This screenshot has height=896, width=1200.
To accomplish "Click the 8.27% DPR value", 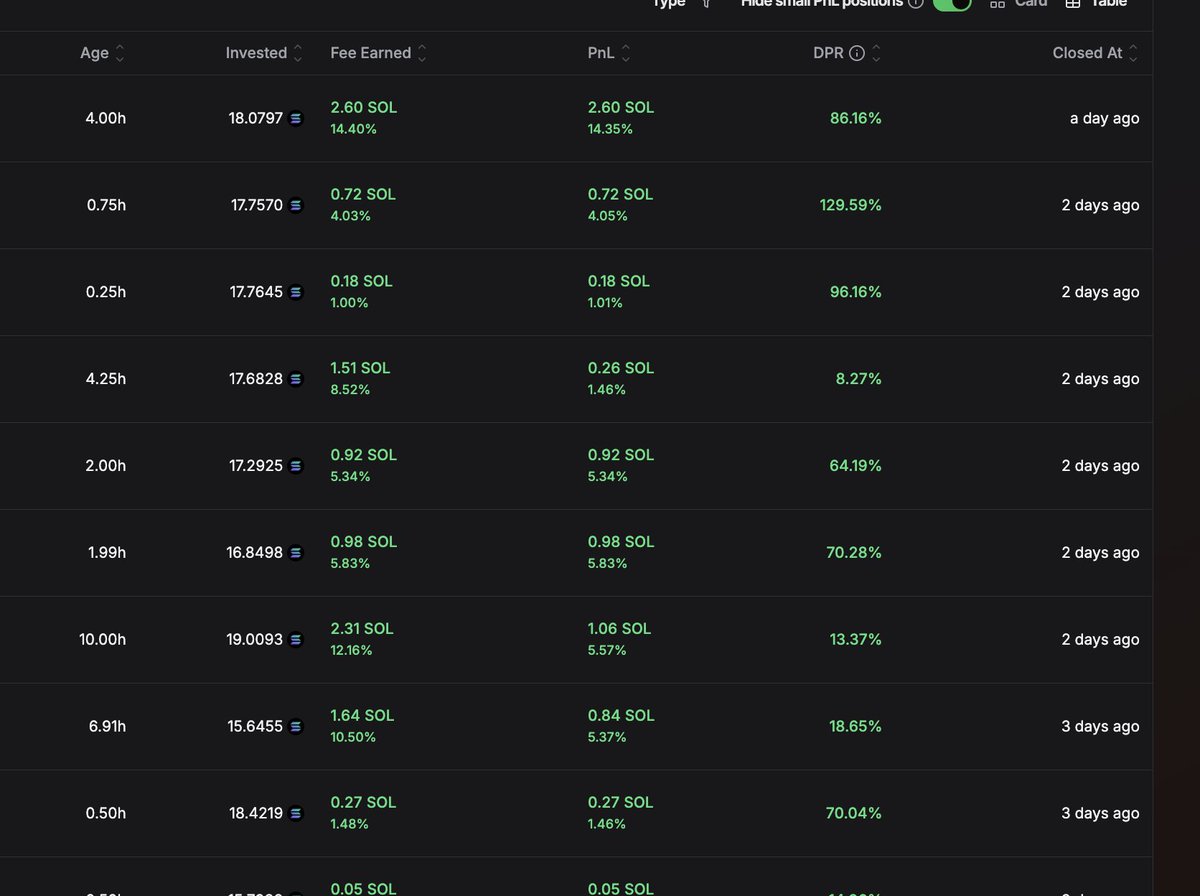I will [859, 380].
